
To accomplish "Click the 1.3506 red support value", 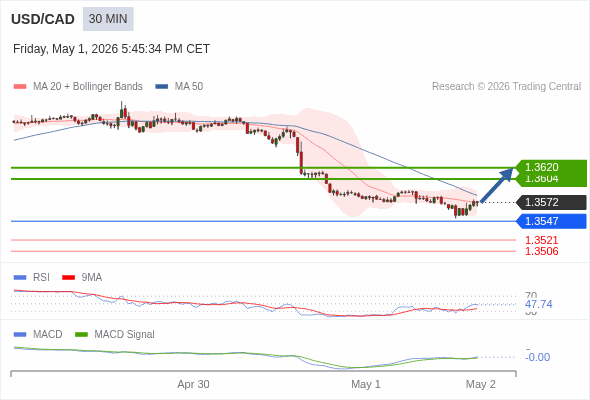I will click(x=541, y=251).
